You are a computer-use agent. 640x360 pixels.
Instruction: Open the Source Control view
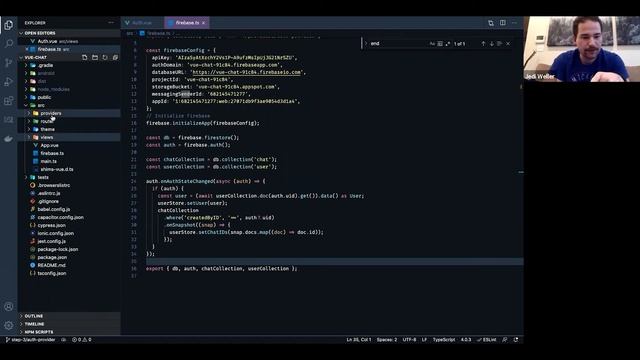click(9, 62)
